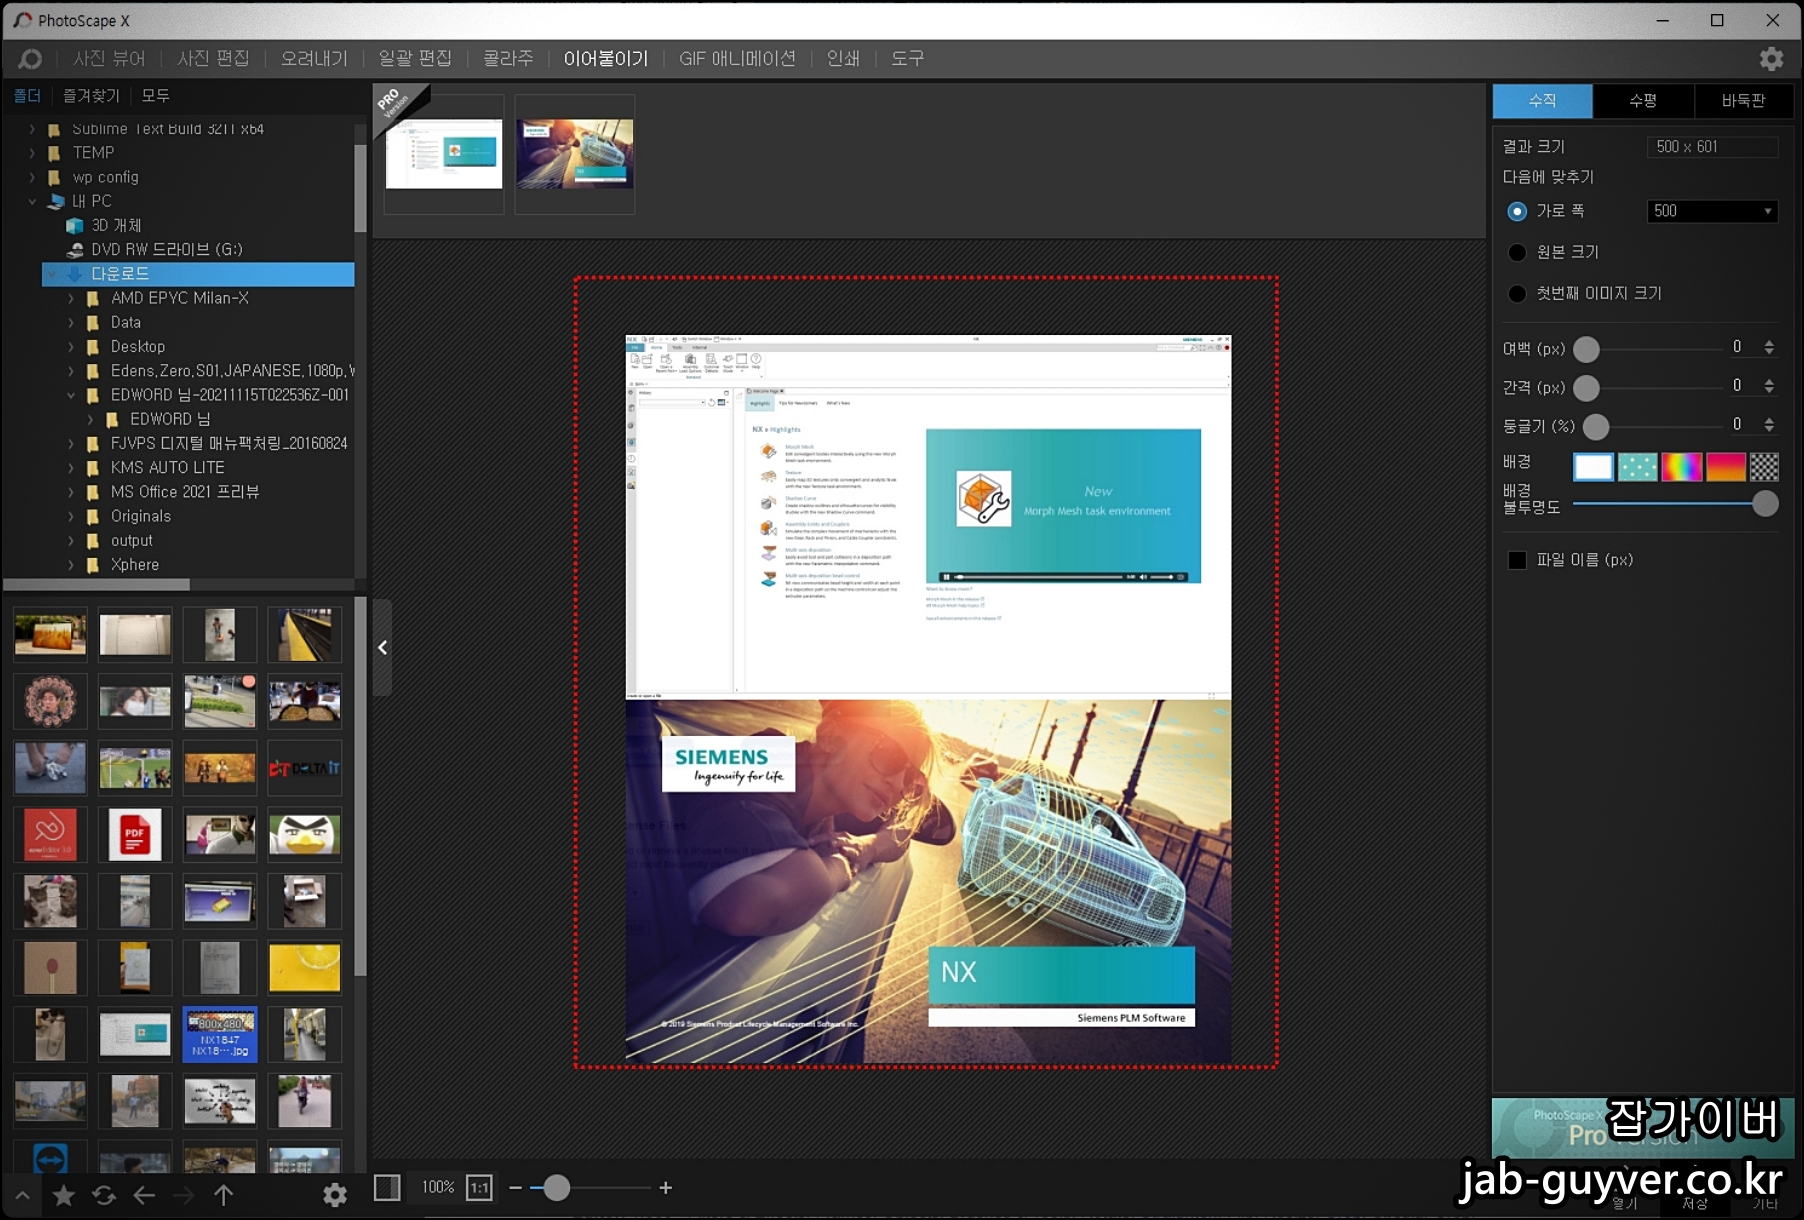Image resolution: width=1804 pixels, height=1220 pixels.
Task: Open the 오려내기 tab
Action: [x=314, y=59]
